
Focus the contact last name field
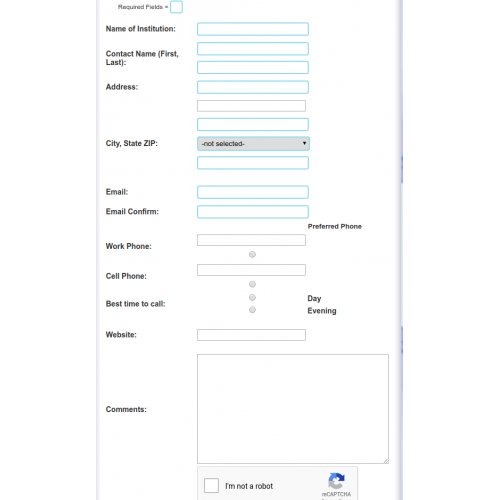point(253,67)
